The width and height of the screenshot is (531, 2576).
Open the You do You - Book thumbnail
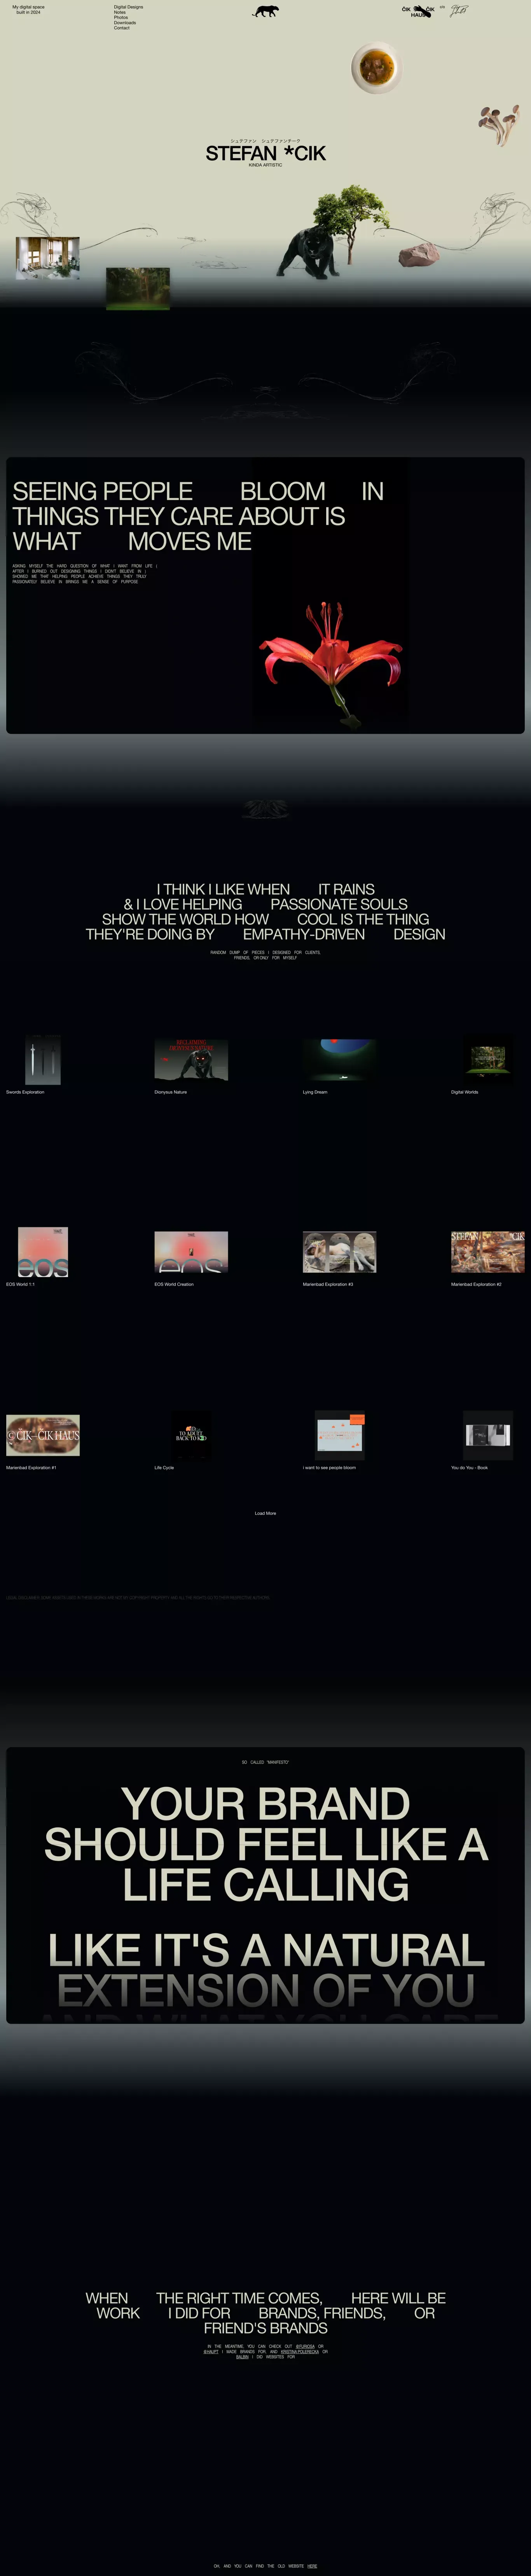point(488,1435)
